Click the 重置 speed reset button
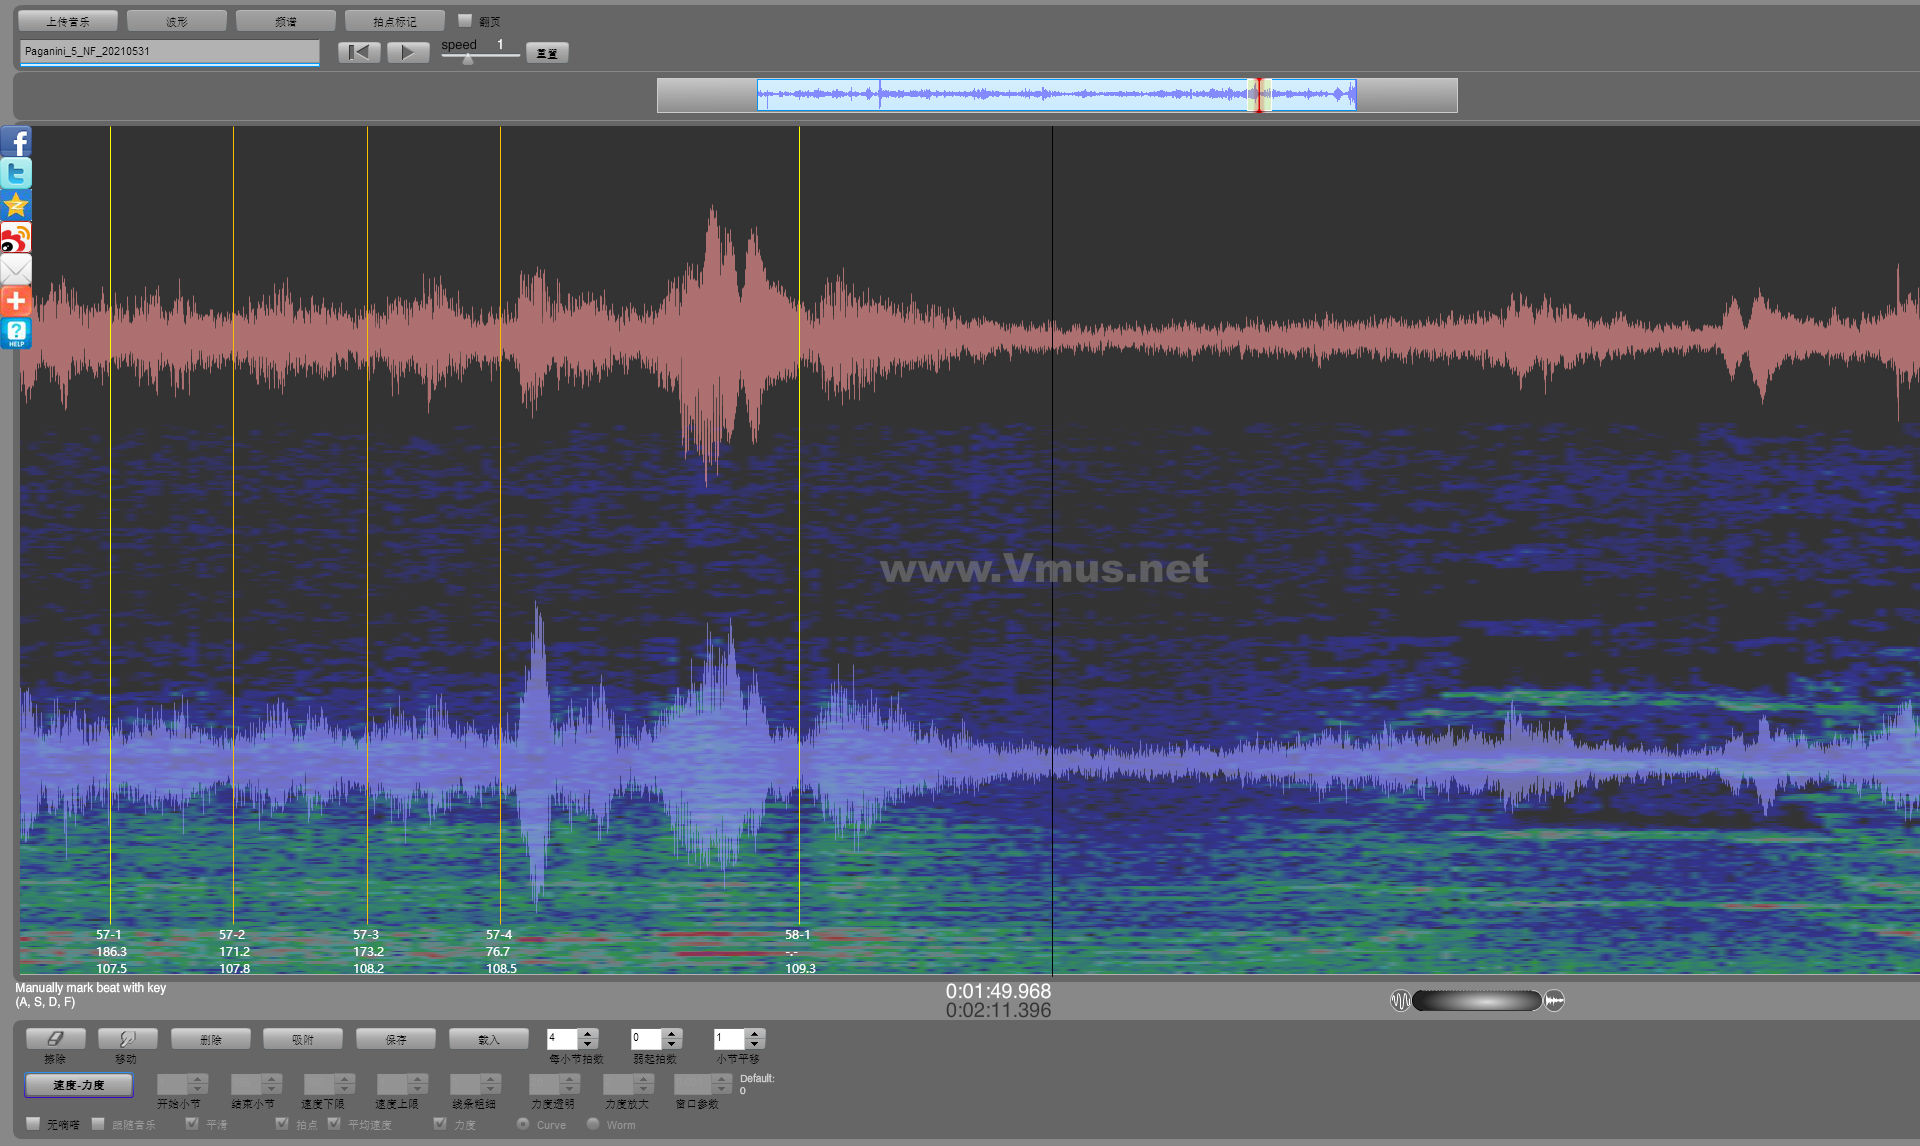1920x1146 pixels. pyautogui.click(x=547, y=53)
